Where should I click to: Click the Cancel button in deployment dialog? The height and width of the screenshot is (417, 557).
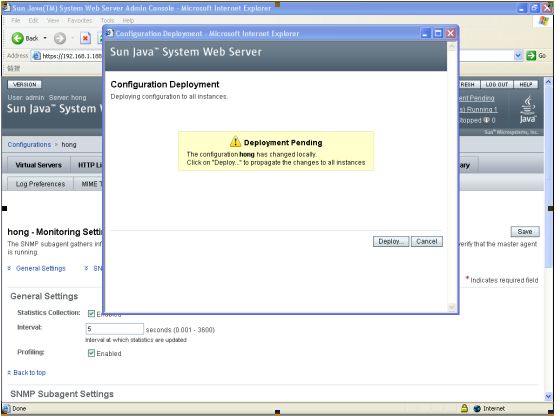coord(427,242)
